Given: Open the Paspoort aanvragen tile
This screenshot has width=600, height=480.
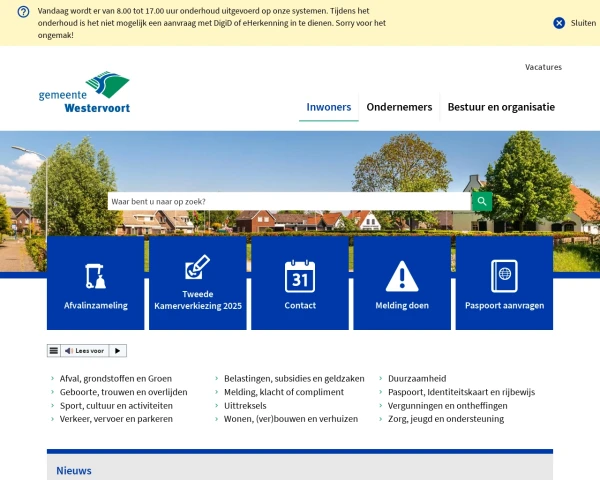Looking at the screenshot, I should (504, 283).
